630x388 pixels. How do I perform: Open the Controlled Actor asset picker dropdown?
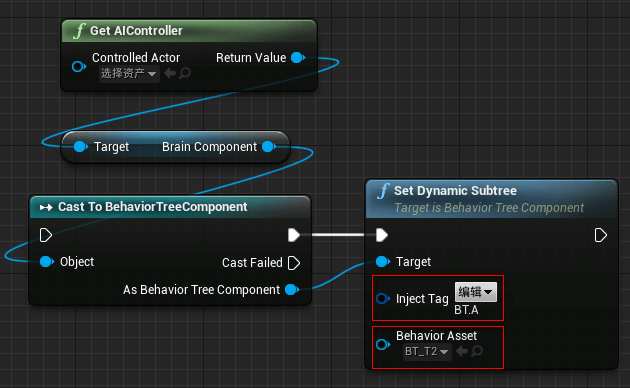click(x=129, y=74)
